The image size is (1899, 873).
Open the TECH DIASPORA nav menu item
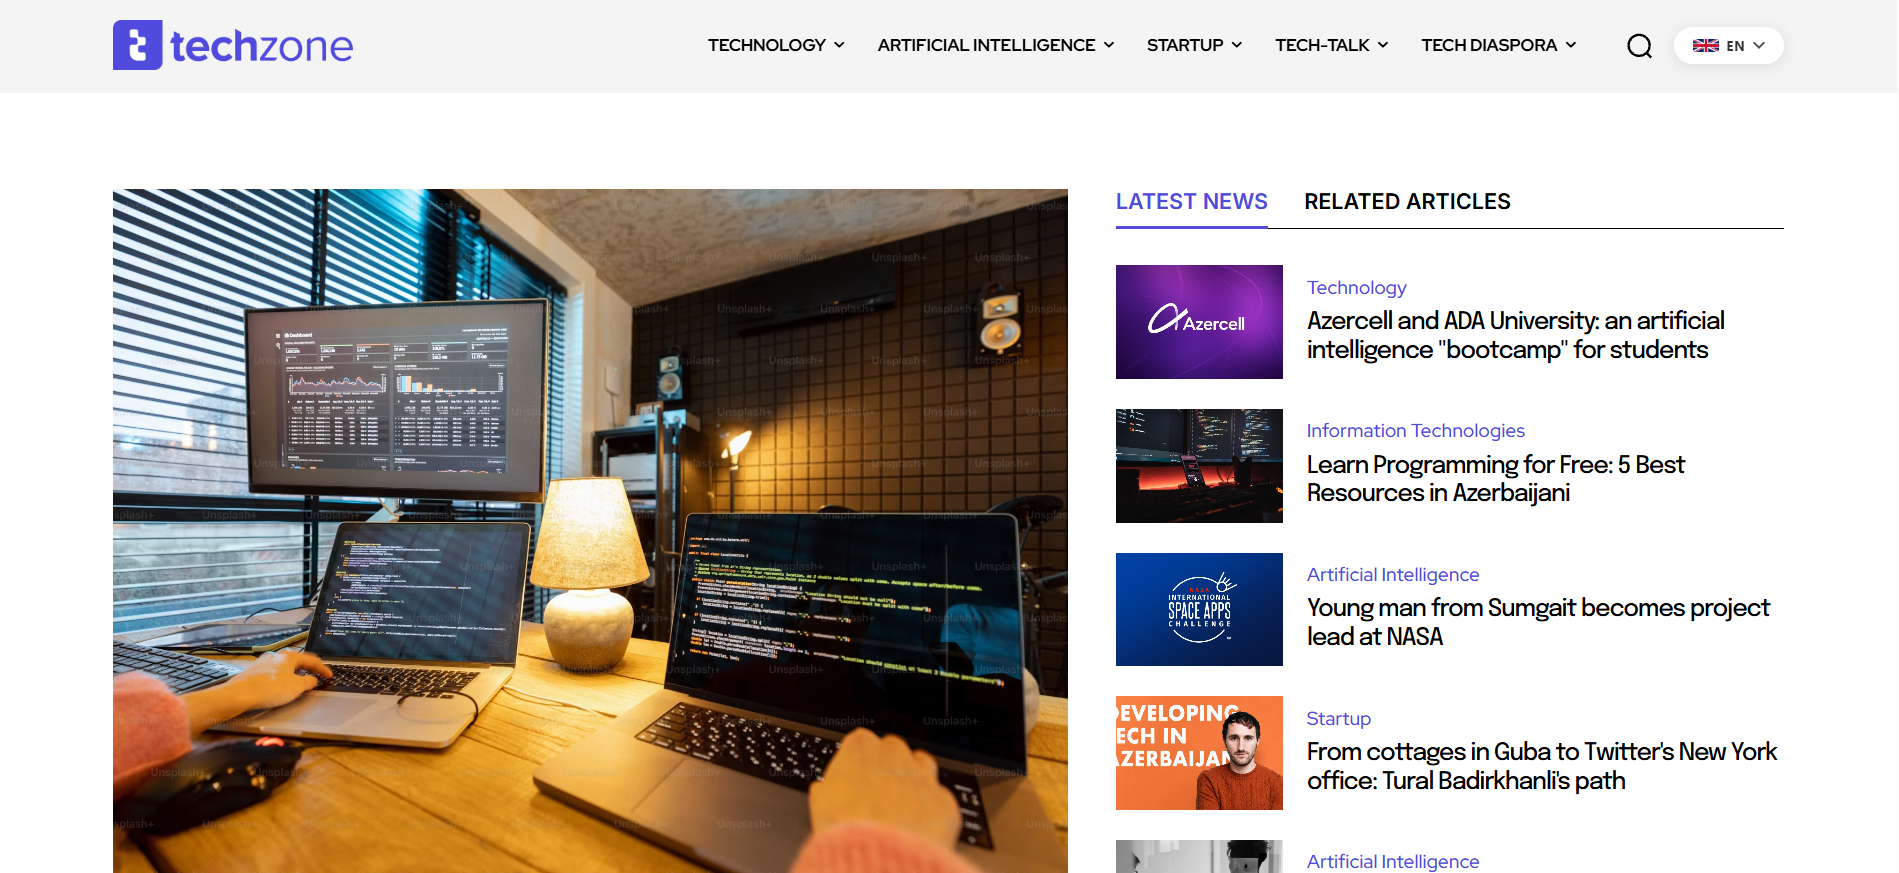tap(1489, 45)
